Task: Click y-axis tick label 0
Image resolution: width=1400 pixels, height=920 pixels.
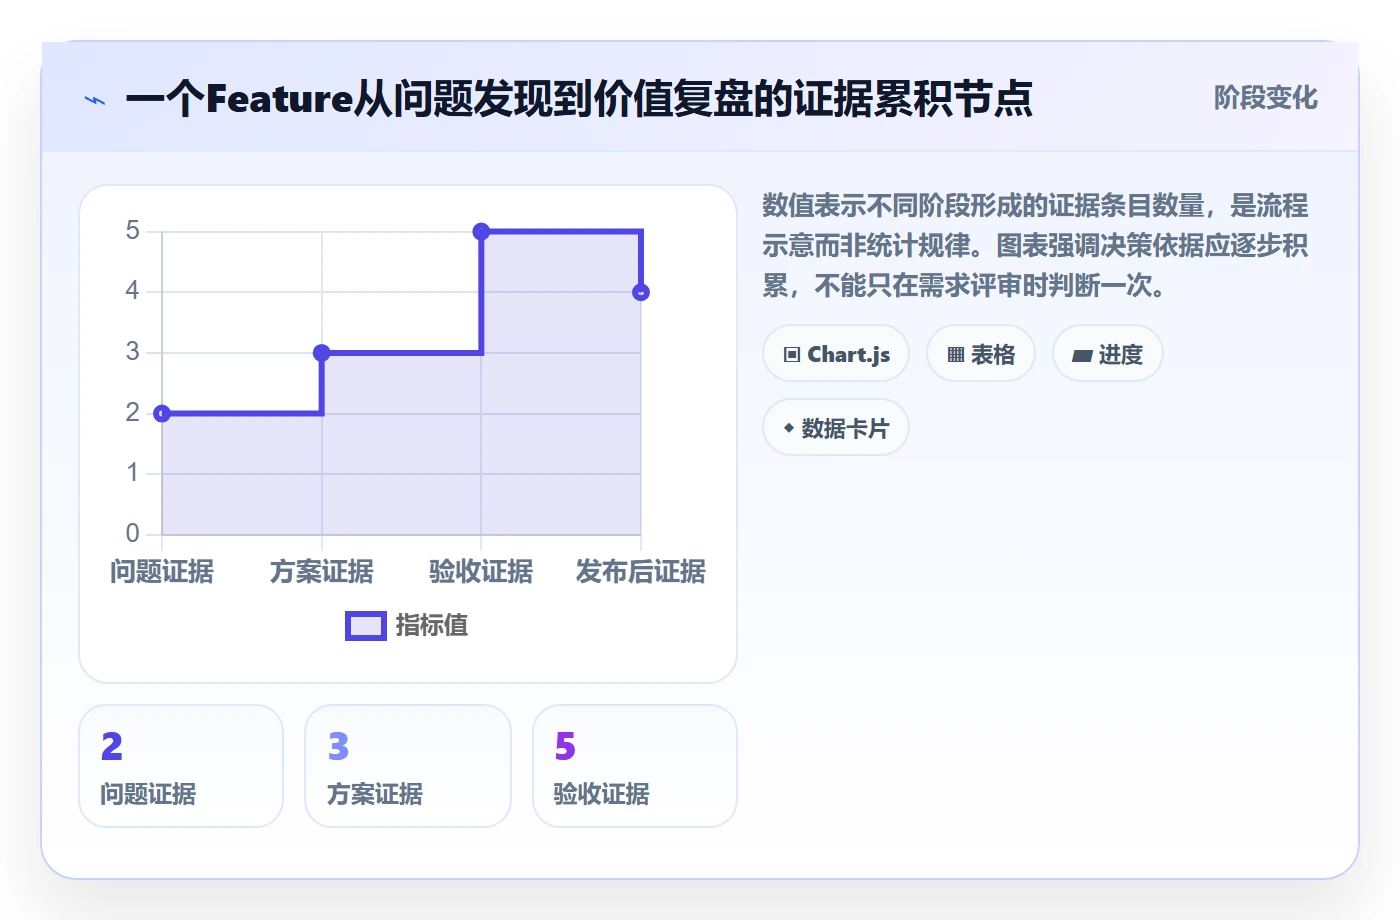Action: tap(132, 533)
